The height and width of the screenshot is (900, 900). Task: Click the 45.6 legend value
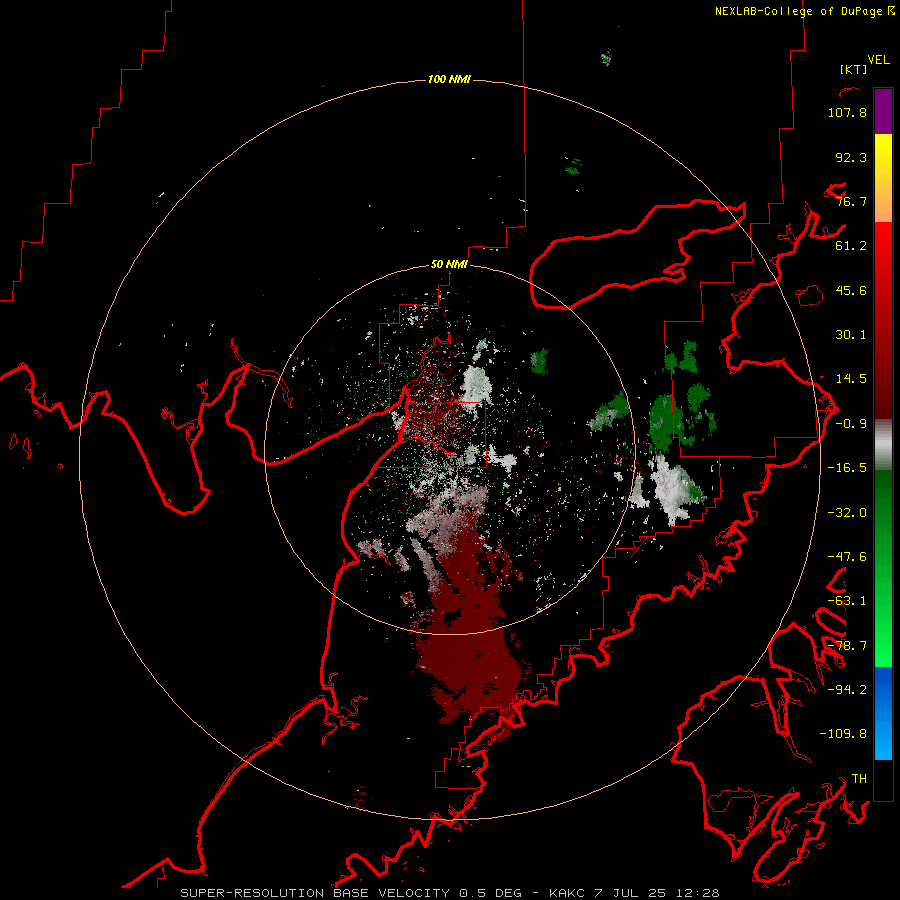pyautogui.click(x=851, y=290)
